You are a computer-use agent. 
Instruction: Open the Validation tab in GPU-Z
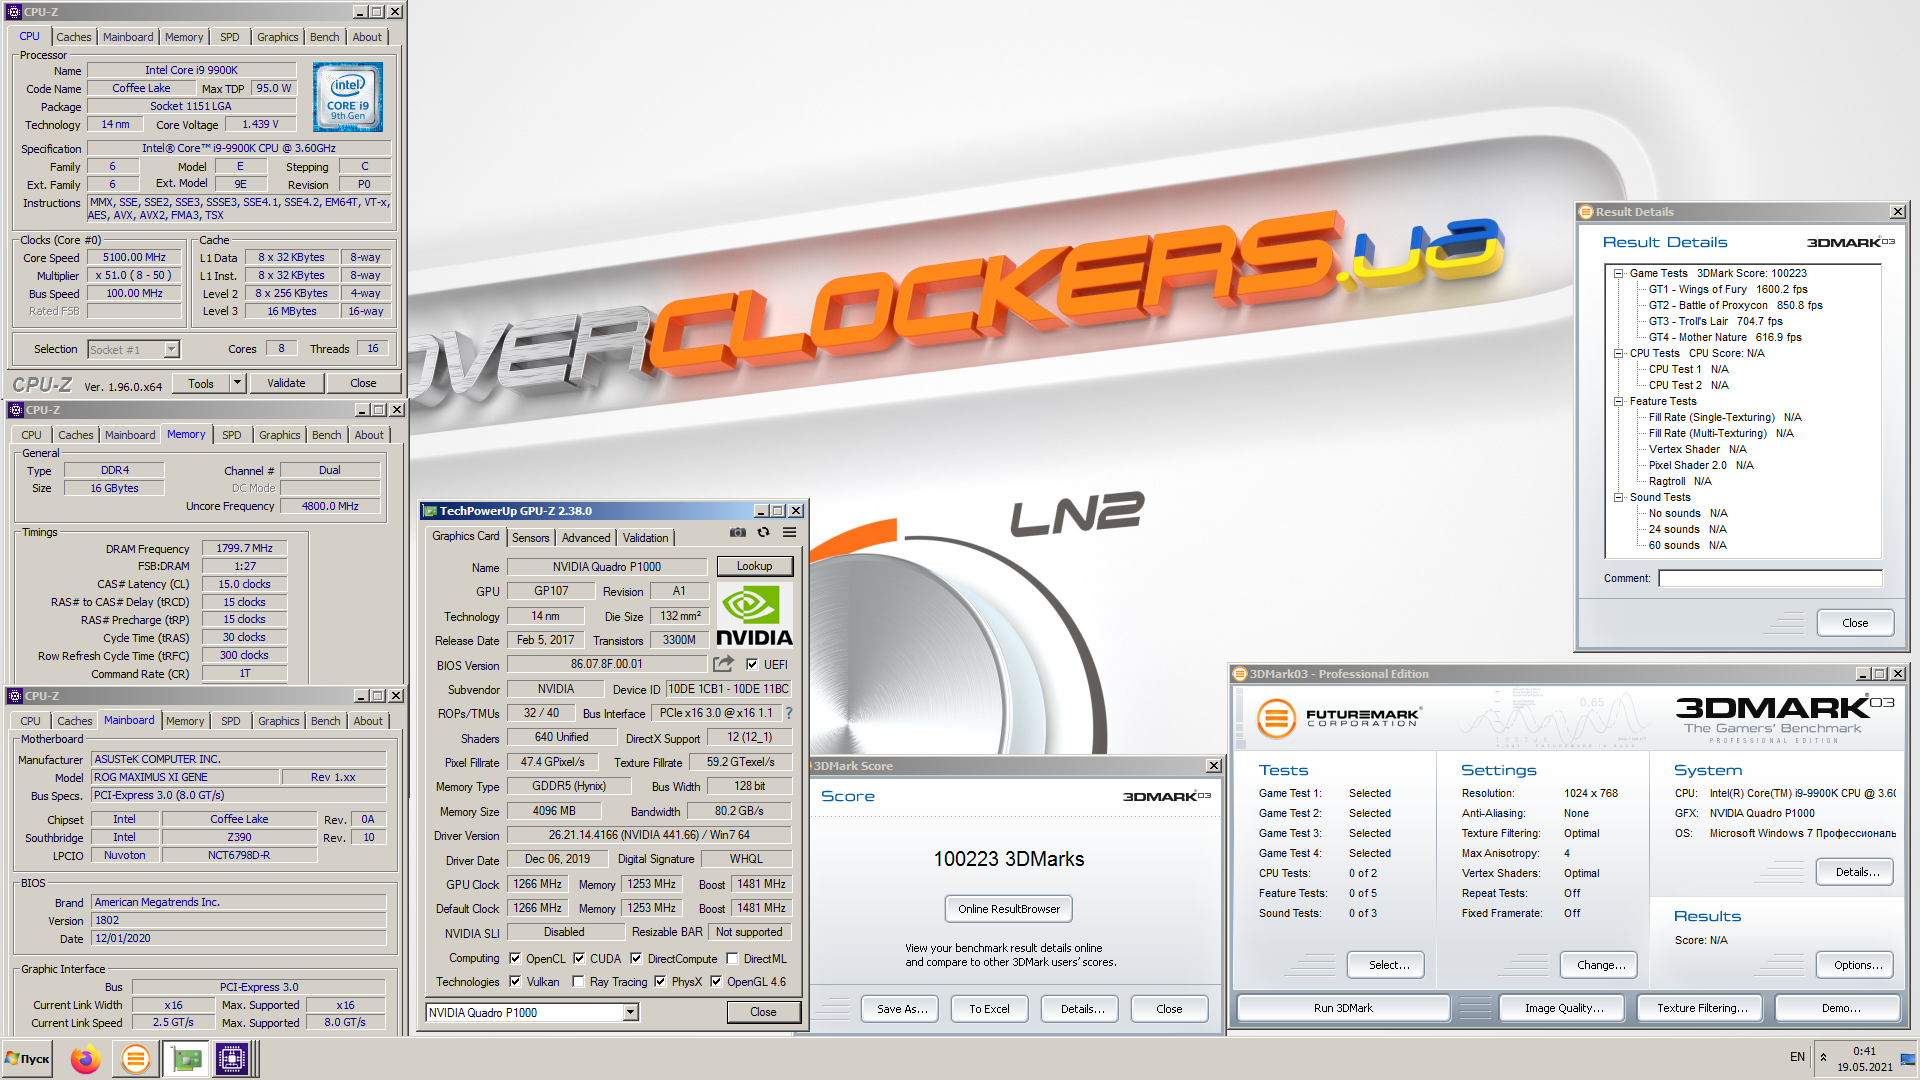(x=645, y=538)
